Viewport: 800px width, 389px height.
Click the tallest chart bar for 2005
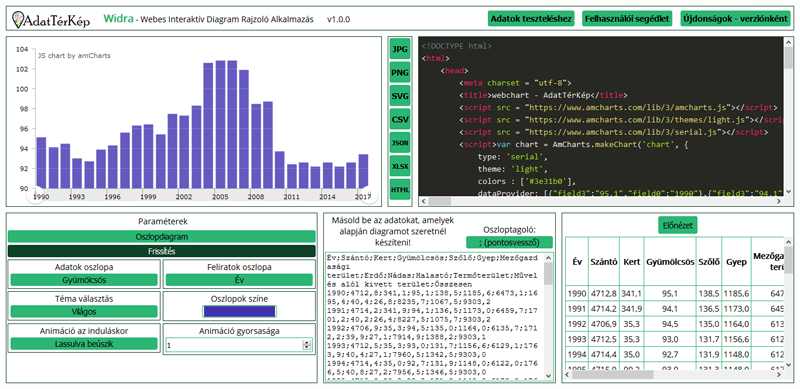(220, 124)
